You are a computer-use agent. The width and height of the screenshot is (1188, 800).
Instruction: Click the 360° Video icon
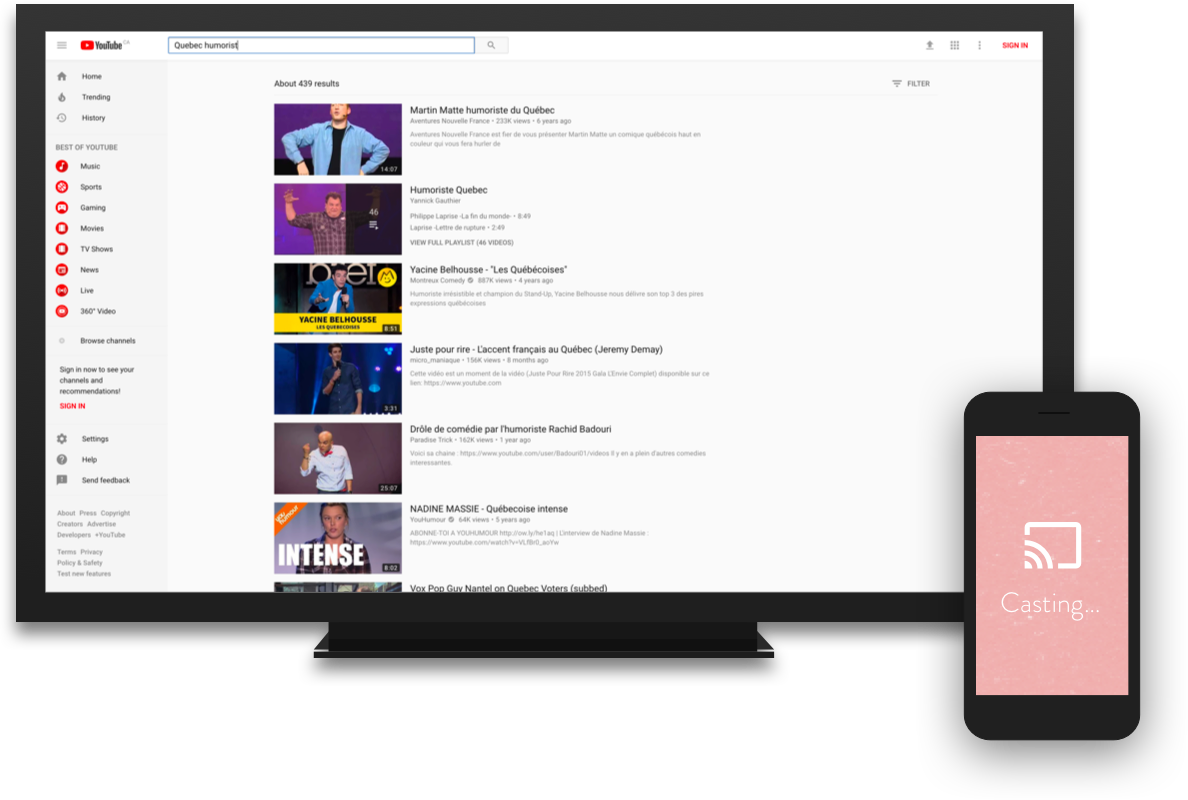click(62, 311)
